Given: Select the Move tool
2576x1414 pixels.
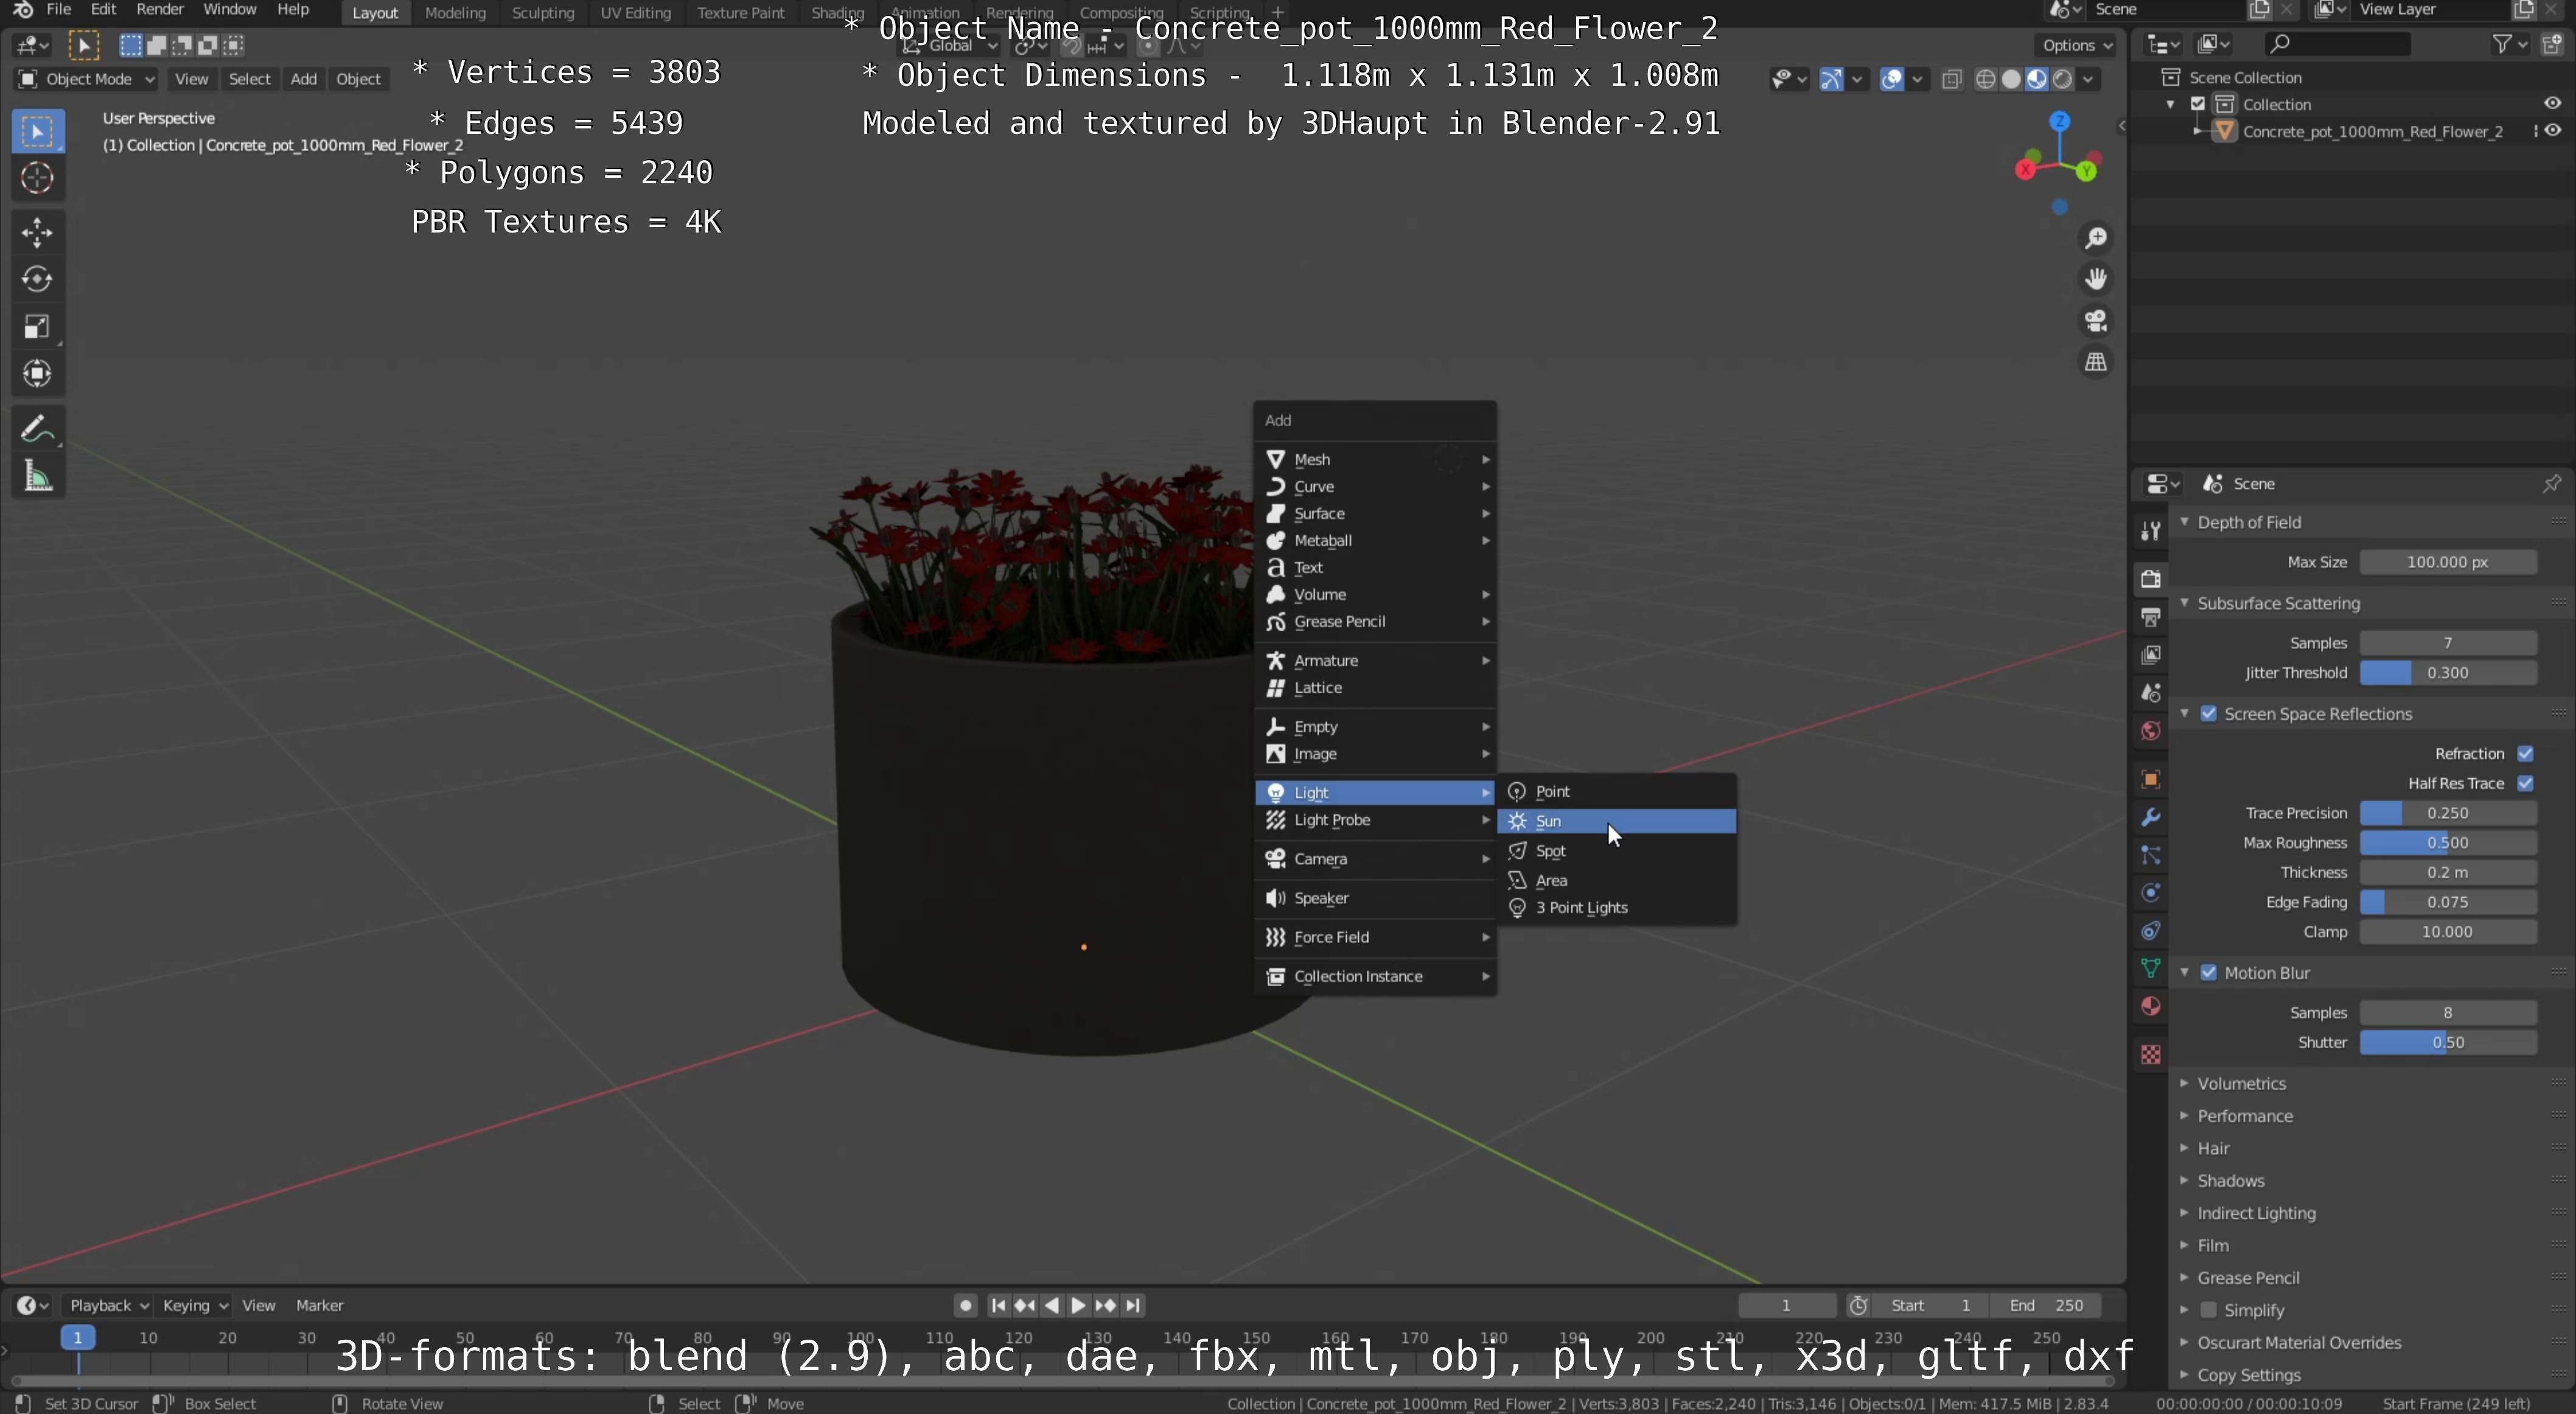Looking at the screenshot, I should [37, 233].
